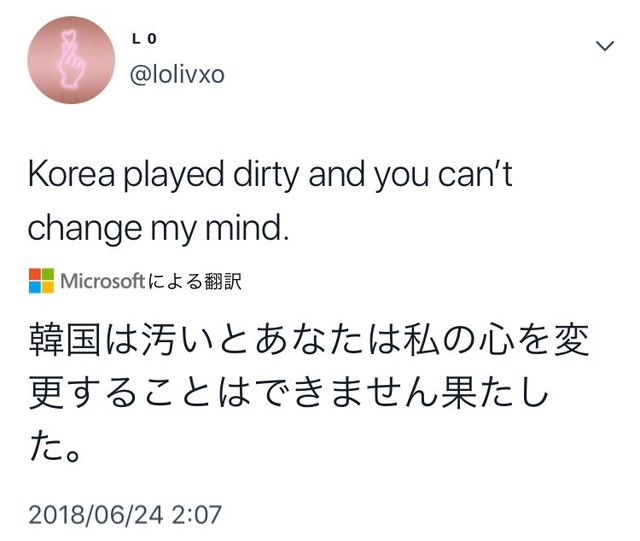The height and width of the screenshot is (541, 640).
Task: Open the profile via display name L O
Action: [144, 39]
